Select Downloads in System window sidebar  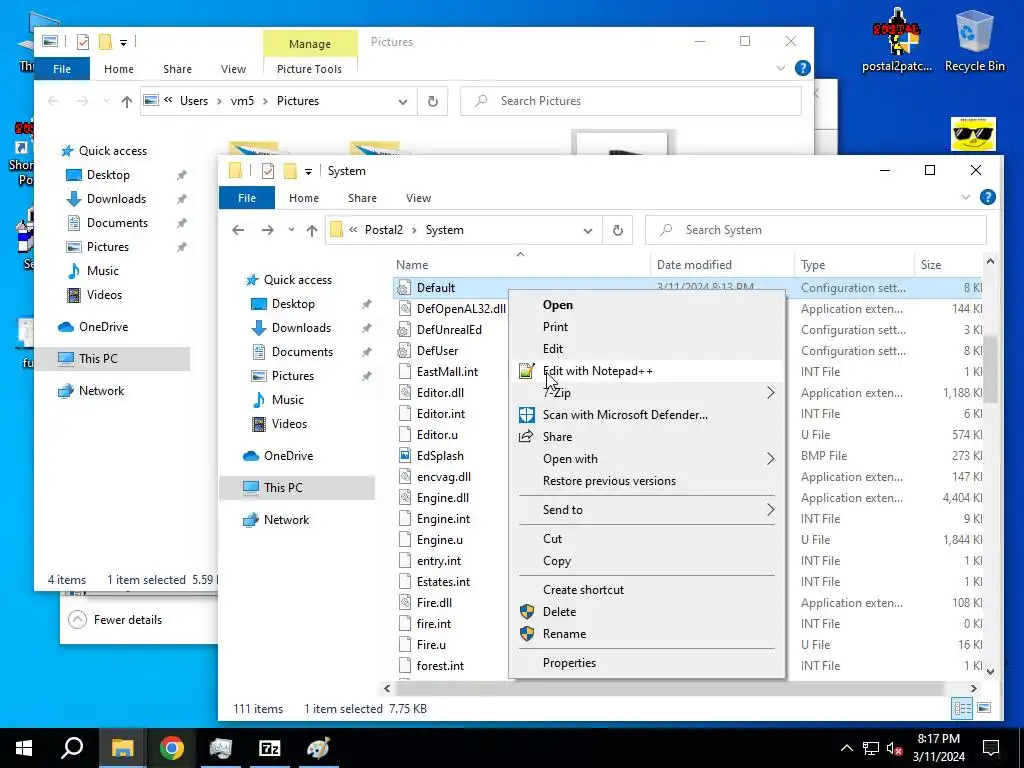click(301, 328)
